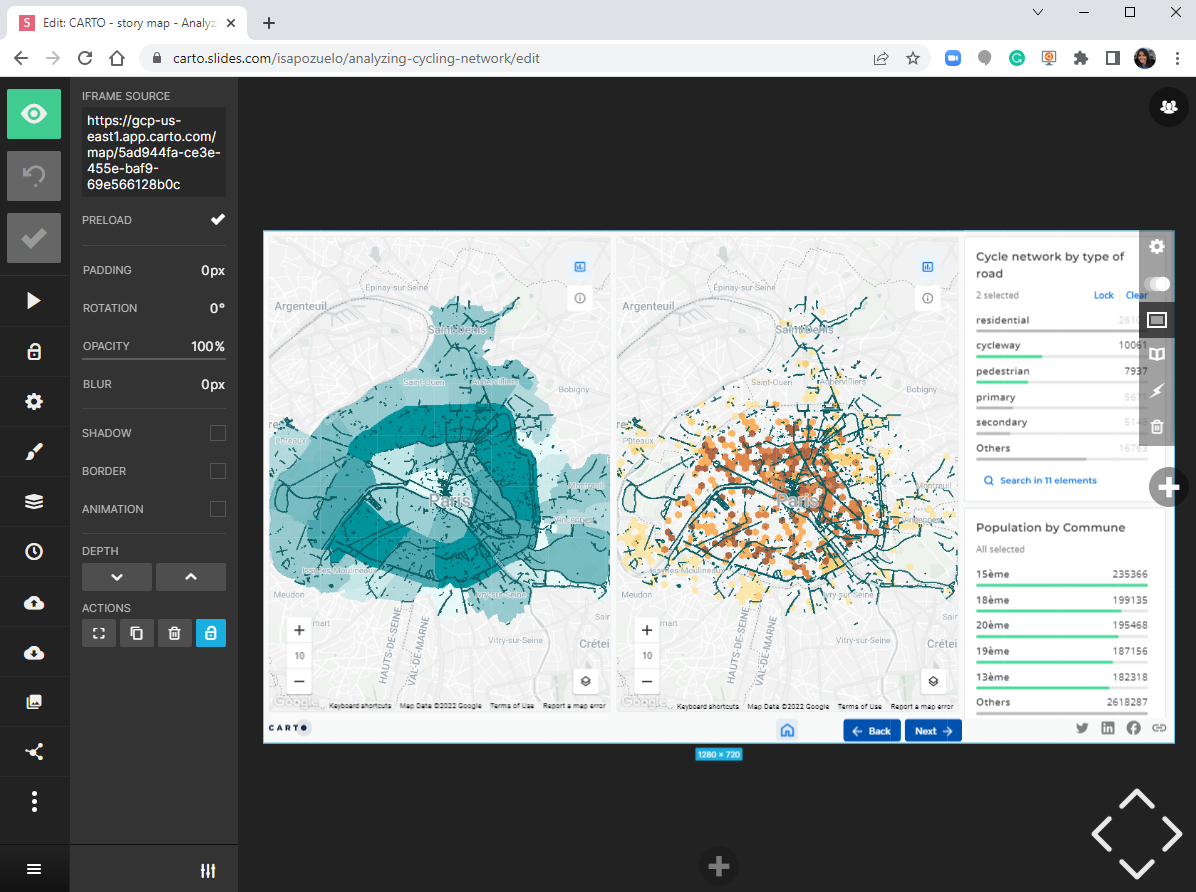Open collaborators icon at top right
Screen dimensions: 1196x892
[x=1168, y=106]
